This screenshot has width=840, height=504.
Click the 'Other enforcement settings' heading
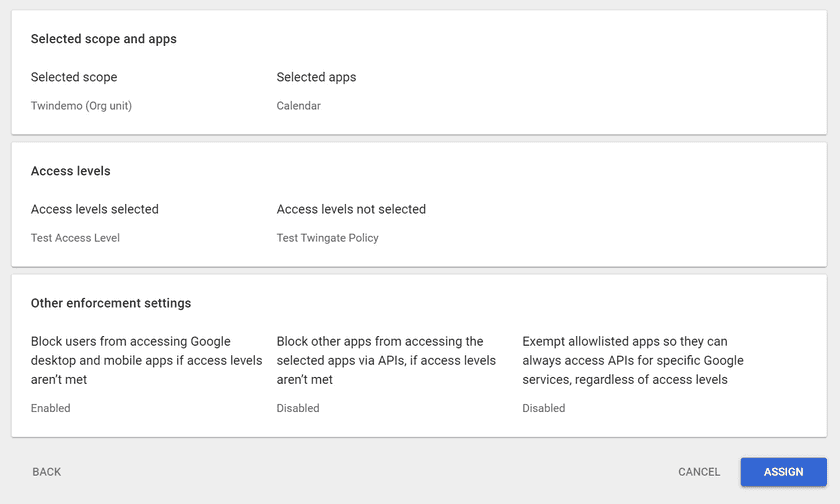pos(111,303)
